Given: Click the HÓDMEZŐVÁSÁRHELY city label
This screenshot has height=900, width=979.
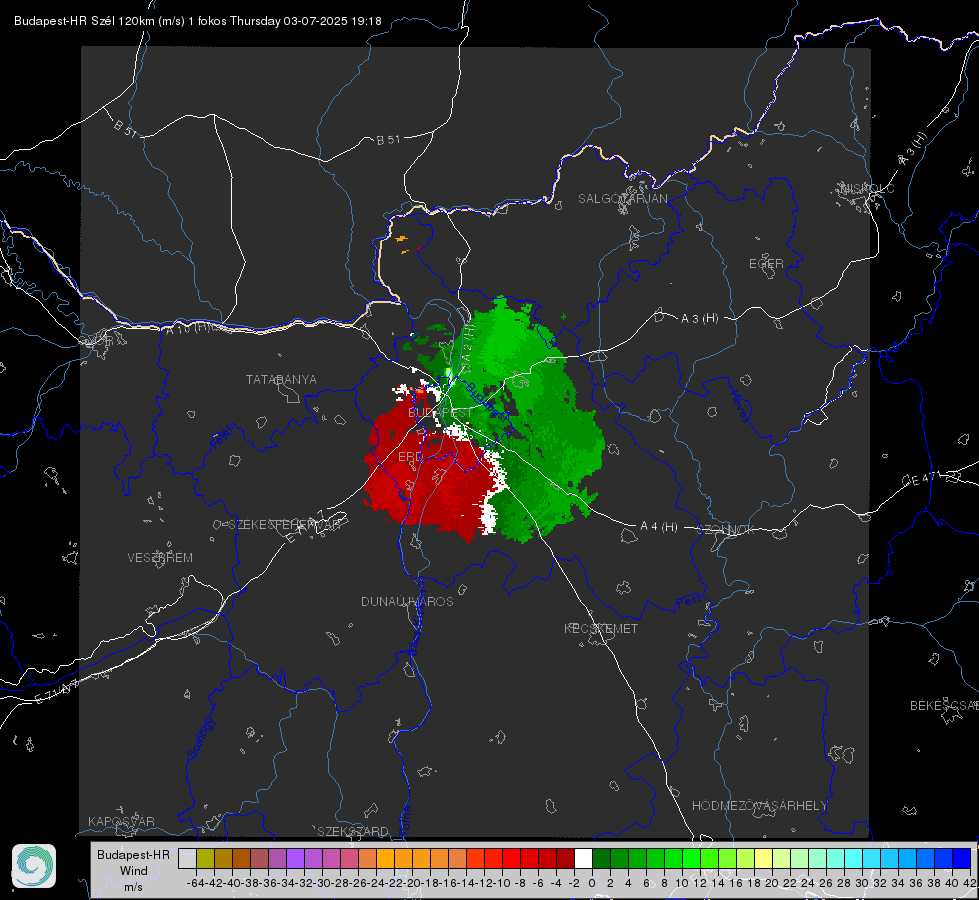Looking at the screenshot, I should tap(759, 806).
